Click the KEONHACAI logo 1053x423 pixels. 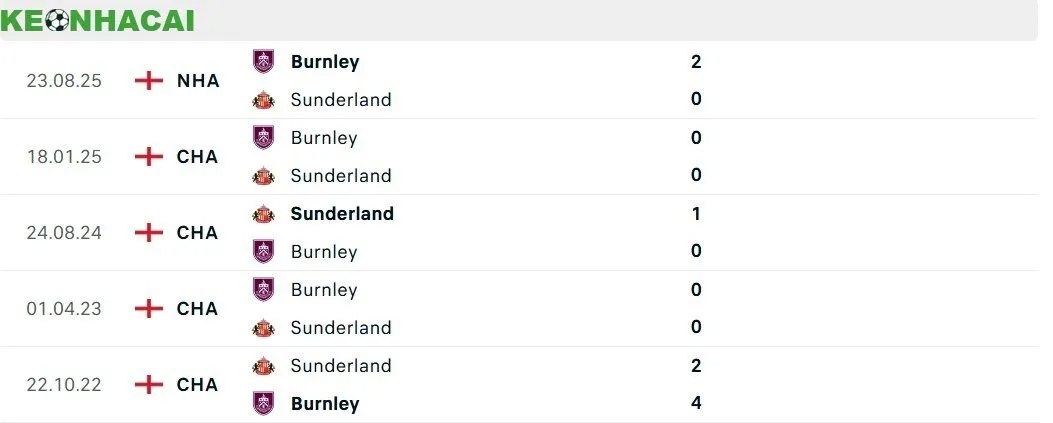tap(98, 20)
